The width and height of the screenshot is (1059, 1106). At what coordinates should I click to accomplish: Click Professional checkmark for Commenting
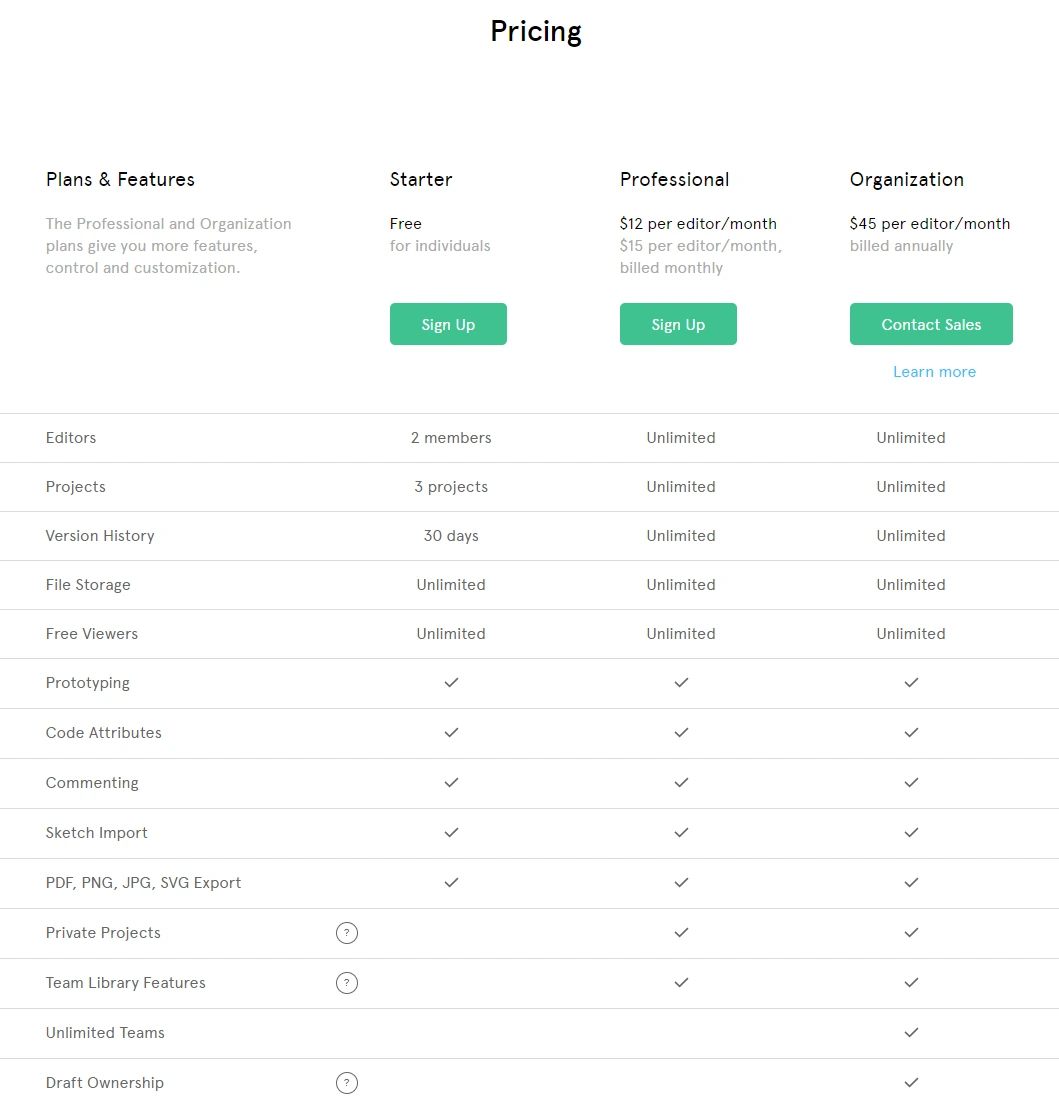(x=681, y=783)
